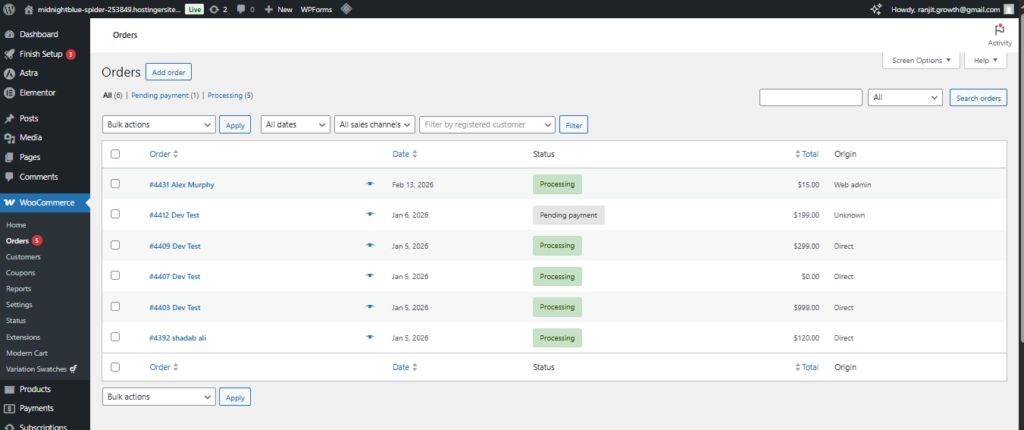Open the Activity flag icon
Viewport: 1024px width, 430px height.
[999, 30]
